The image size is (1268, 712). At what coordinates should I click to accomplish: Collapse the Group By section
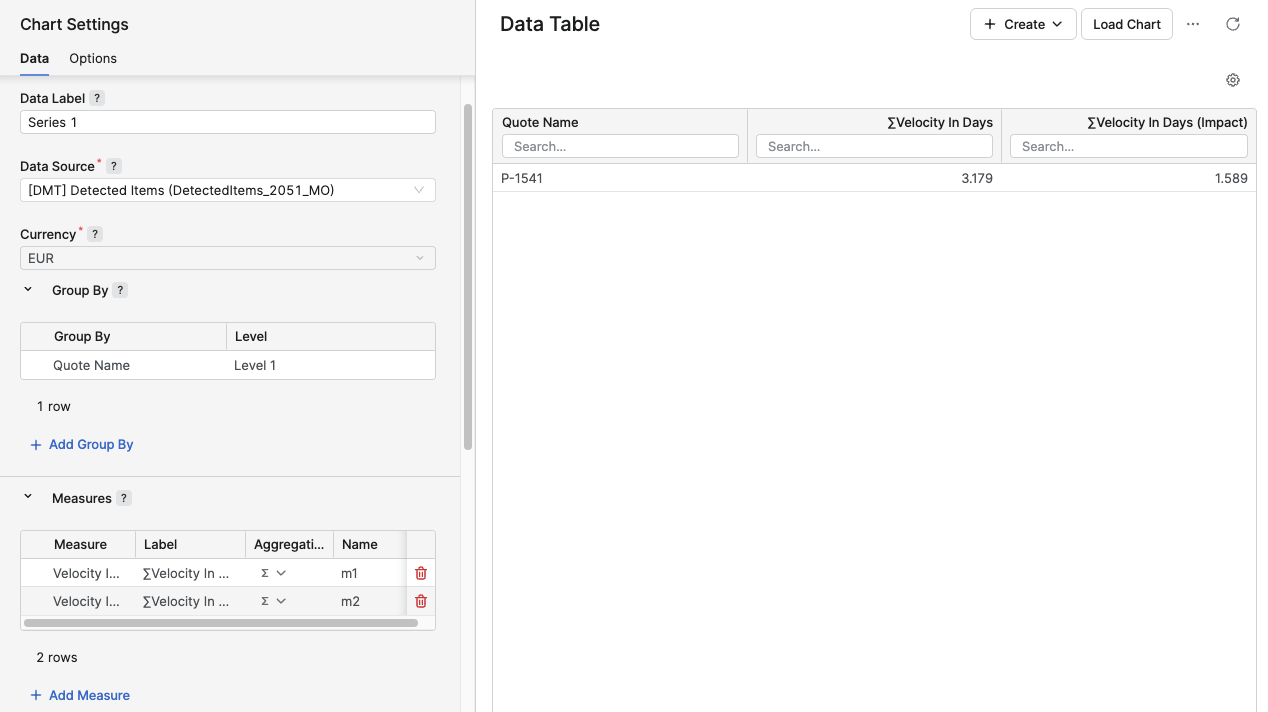point(28,290)
